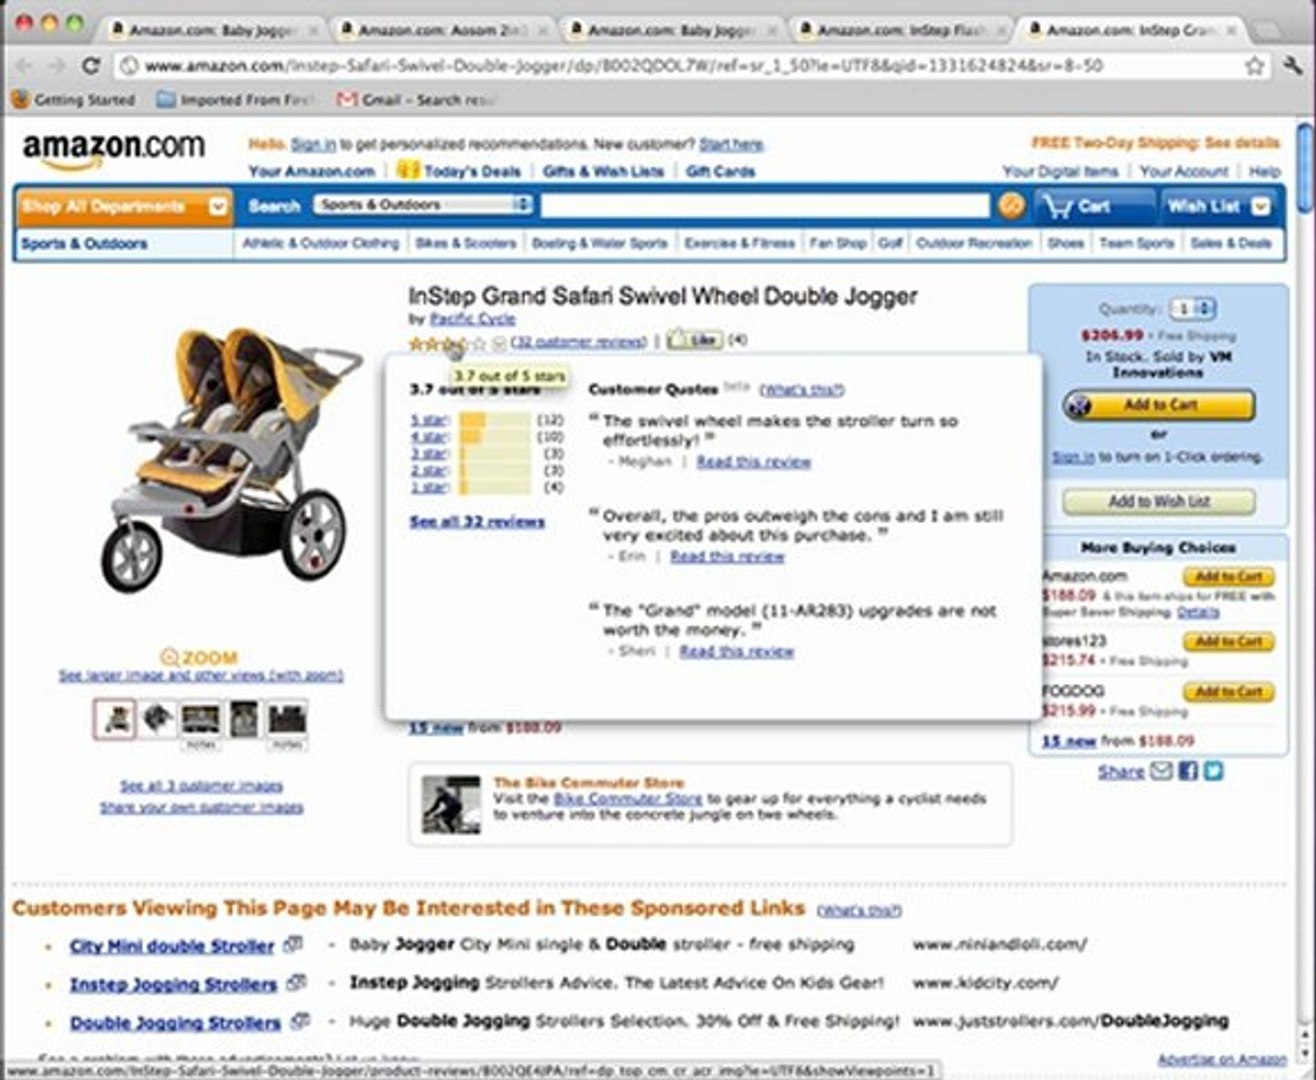Viewport: 1316px width, 1080px height.
Task: Open the browser wrench settings menu
Action: [1292, 66]
